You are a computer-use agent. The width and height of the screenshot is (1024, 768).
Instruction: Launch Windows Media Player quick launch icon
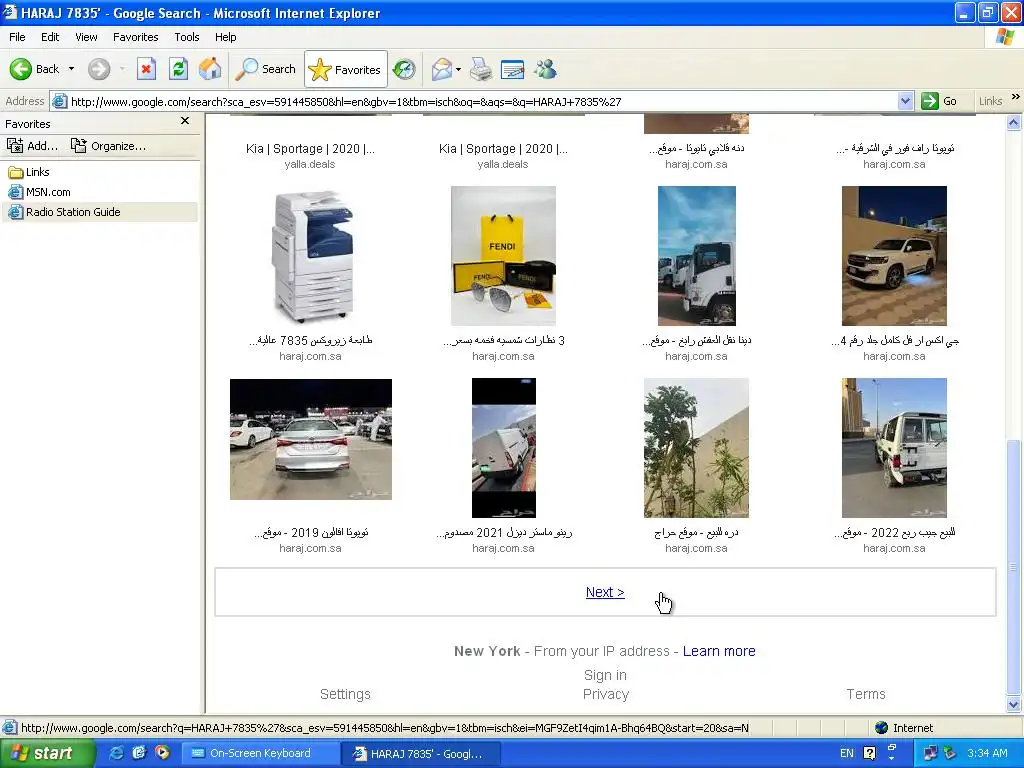[161, 753]
